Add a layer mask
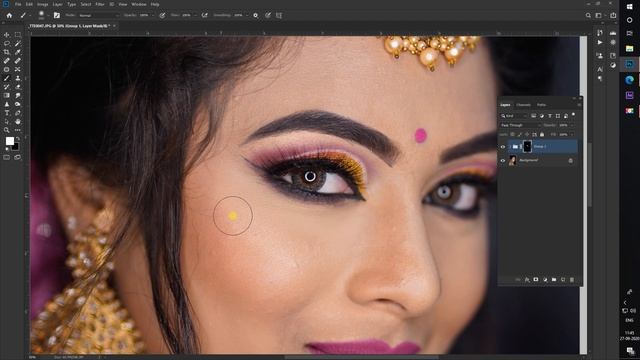 (536, 280)
